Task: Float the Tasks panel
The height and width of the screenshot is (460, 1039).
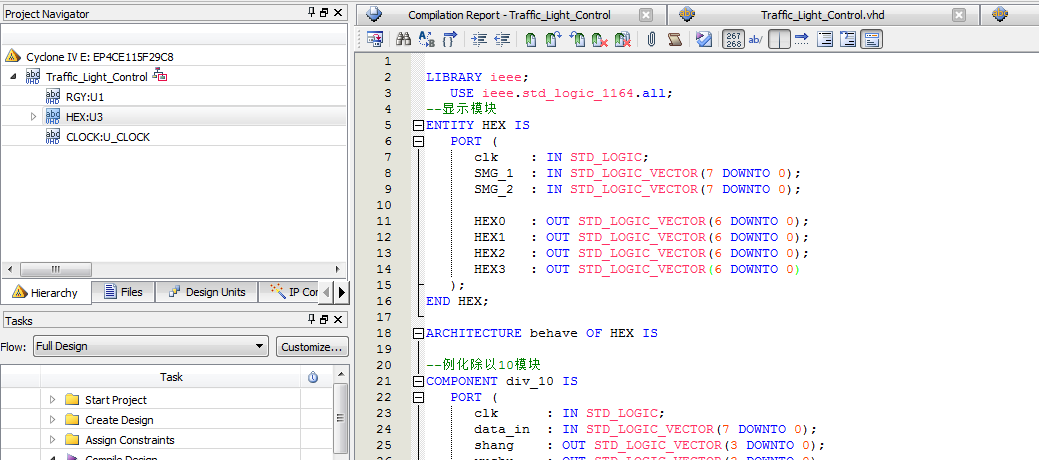Action: (x=324, y=320)
